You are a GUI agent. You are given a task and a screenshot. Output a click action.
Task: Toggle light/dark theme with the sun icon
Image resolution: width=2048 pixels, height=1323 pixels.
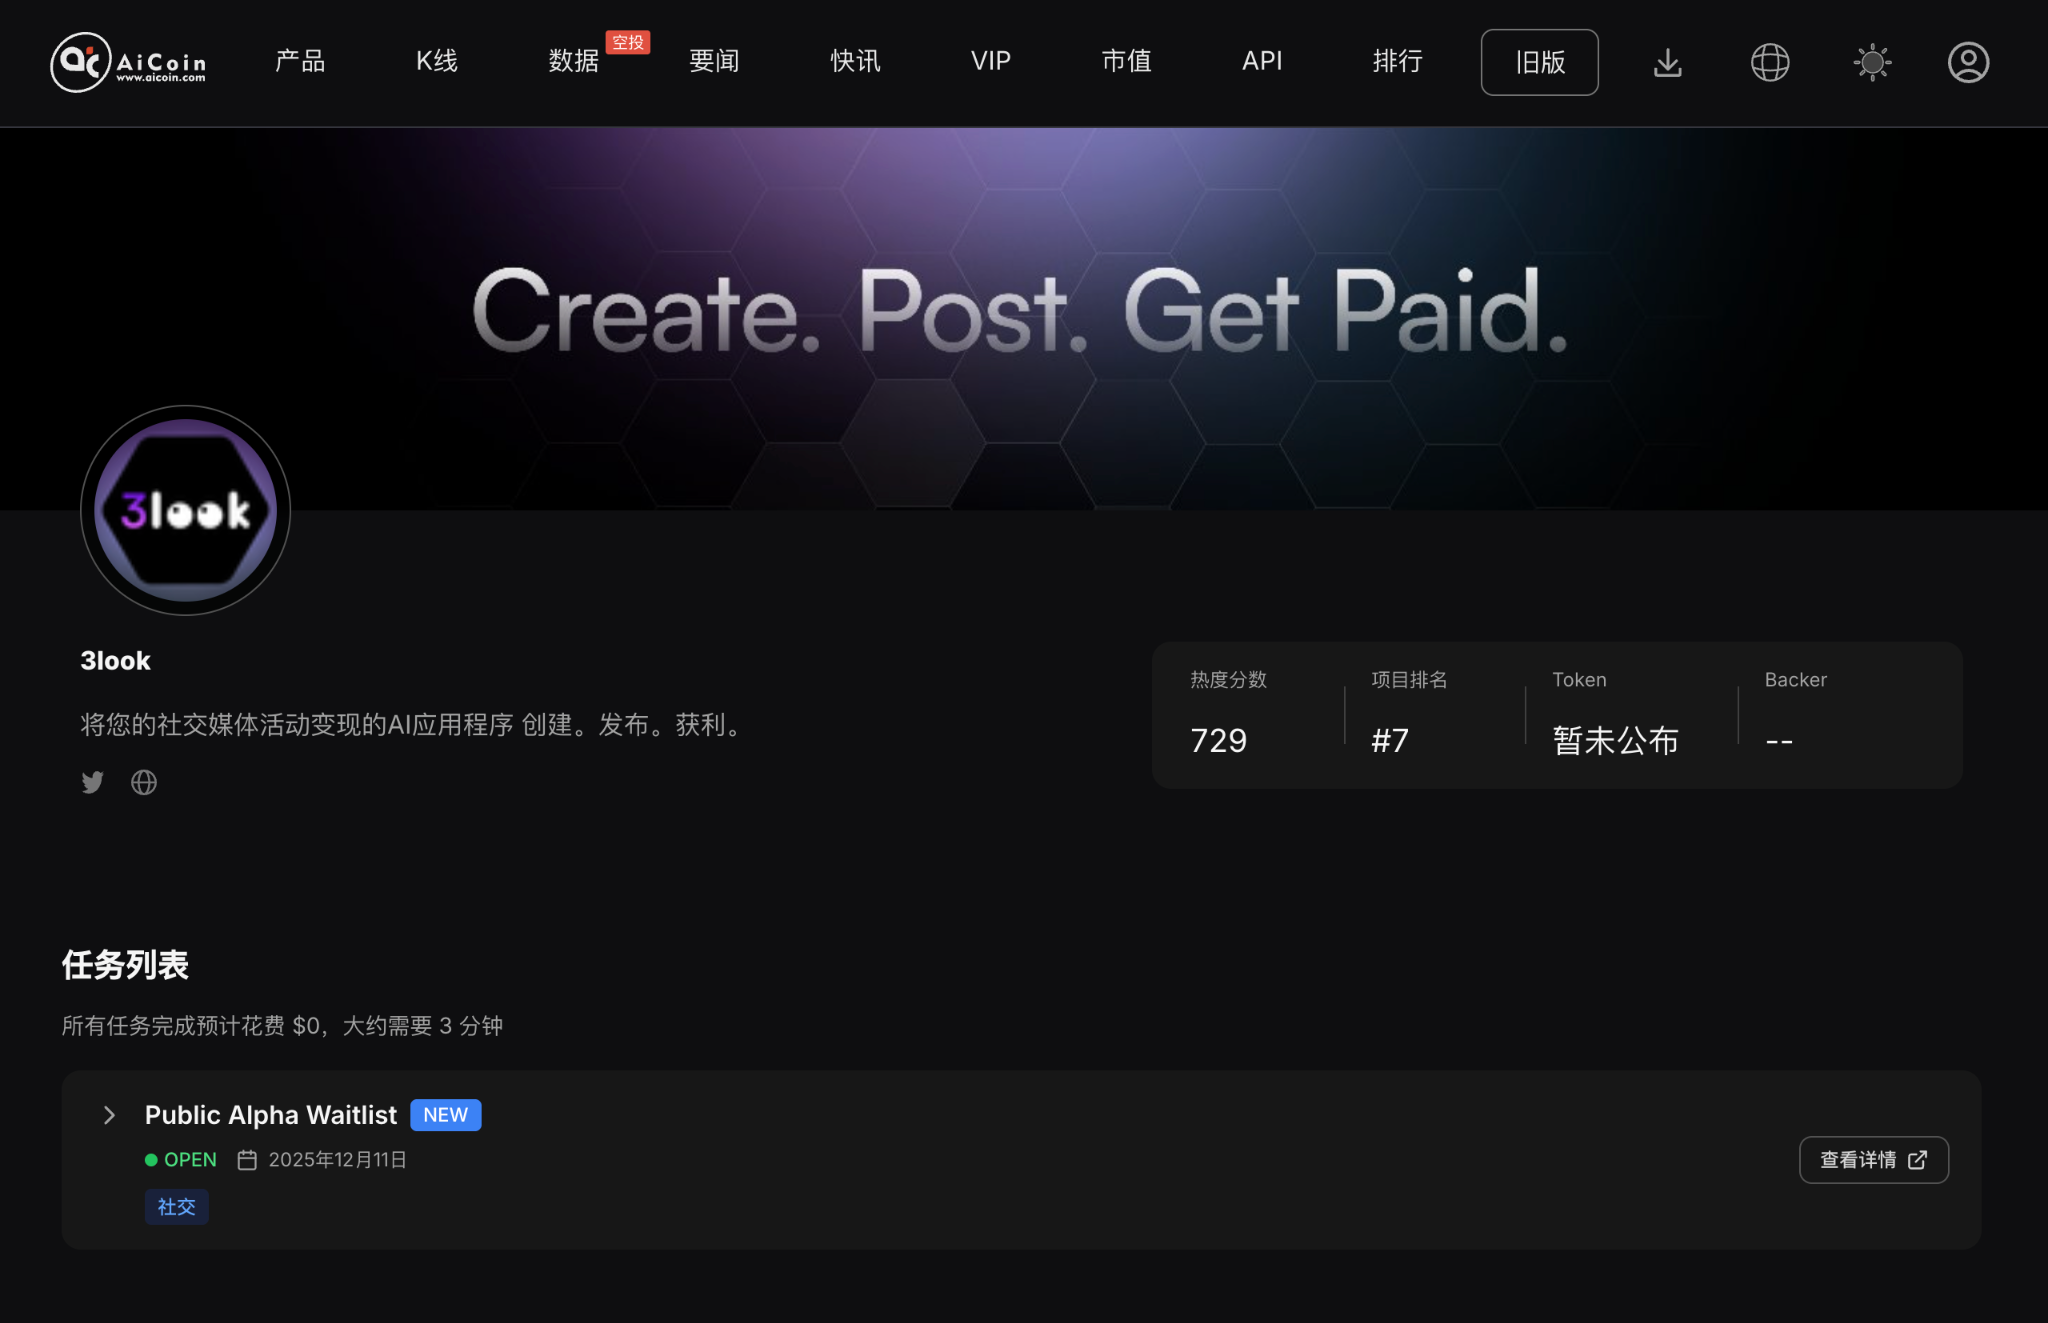pyautogui.click(x=1872, y=62)
